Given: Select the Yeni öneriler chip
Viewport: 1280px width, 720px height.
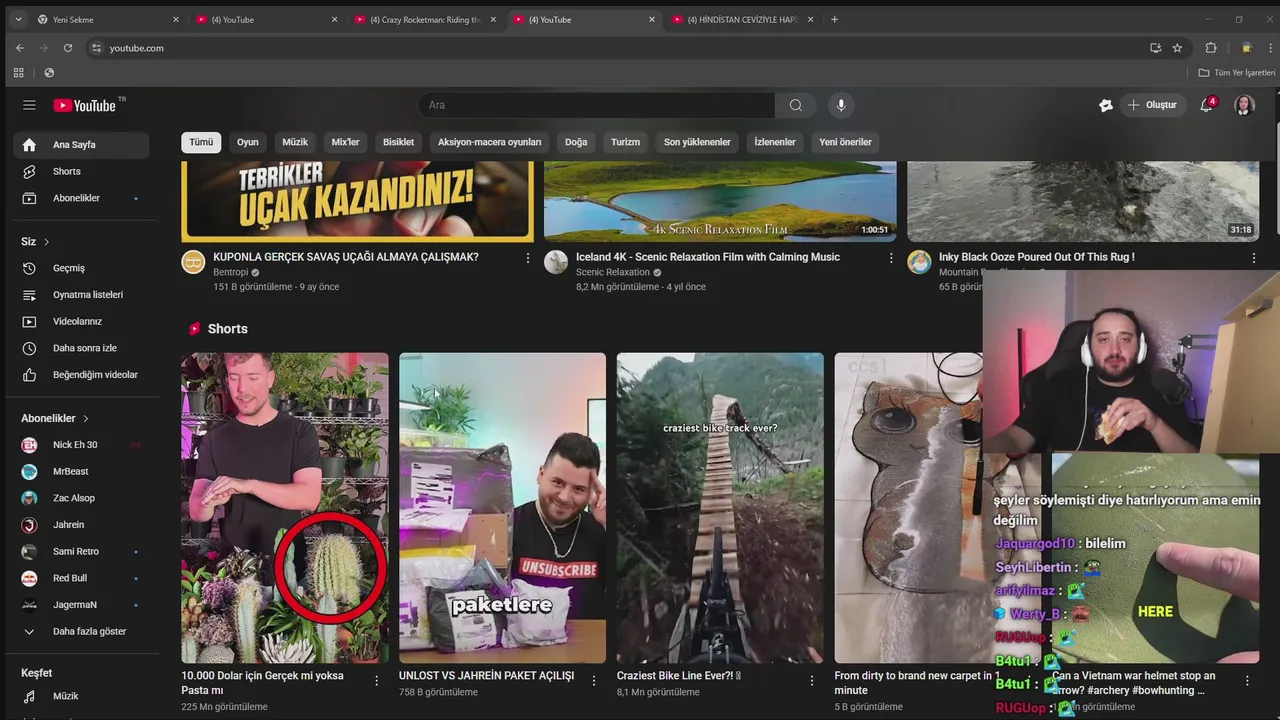Looking at the screenshot, I should click(x=845, y=142).
